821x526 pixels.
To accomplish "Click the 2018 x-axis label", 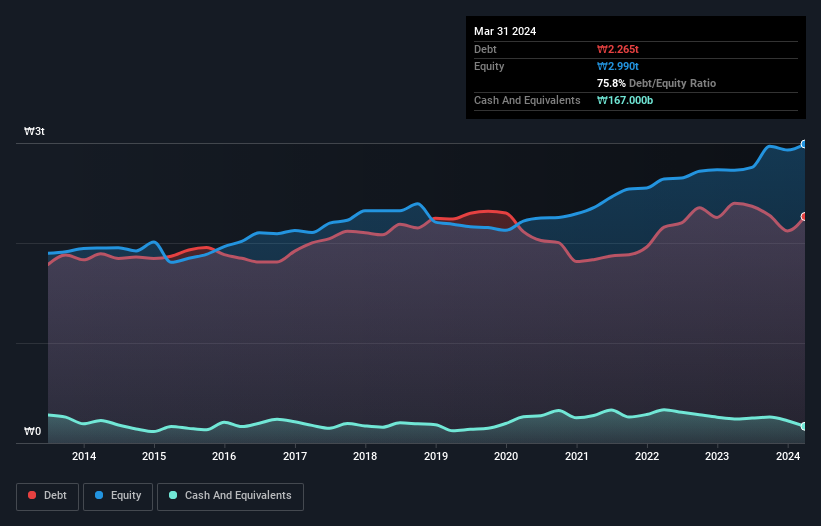I will point(365,456).
